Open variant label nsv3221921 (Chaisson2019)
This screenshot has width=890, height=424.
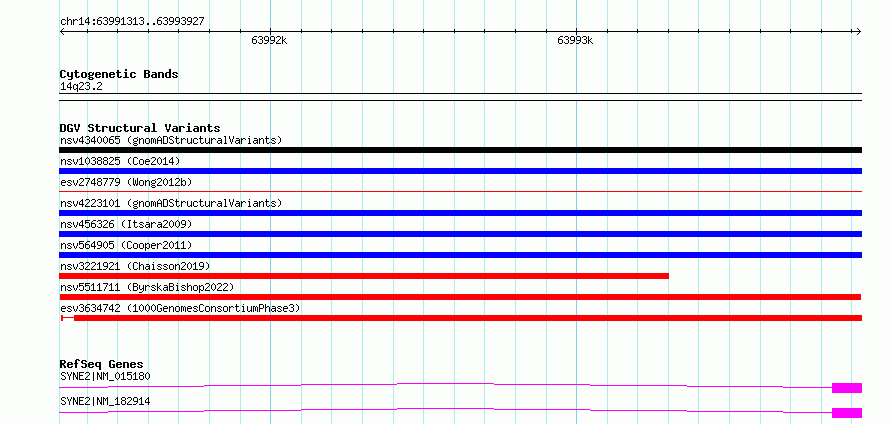[x=135, y=266]
